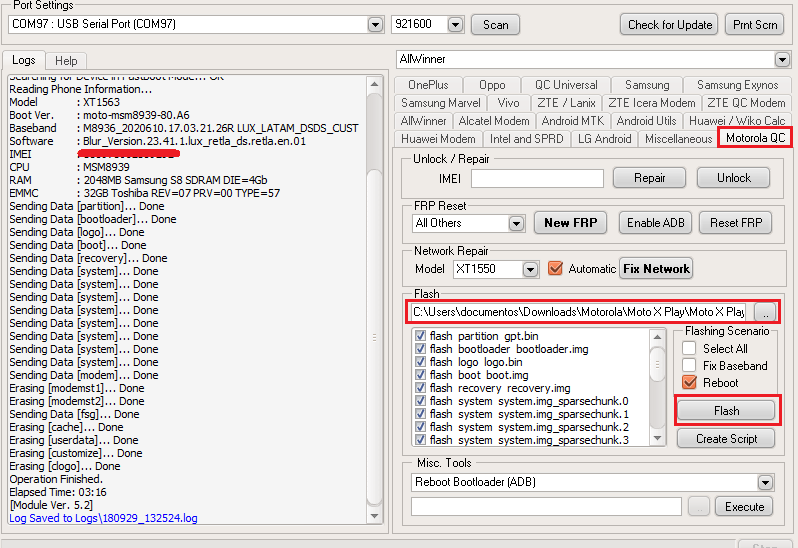Click the Execute button
The height and width of the screenshot is (548, 798).
[744, 507]
